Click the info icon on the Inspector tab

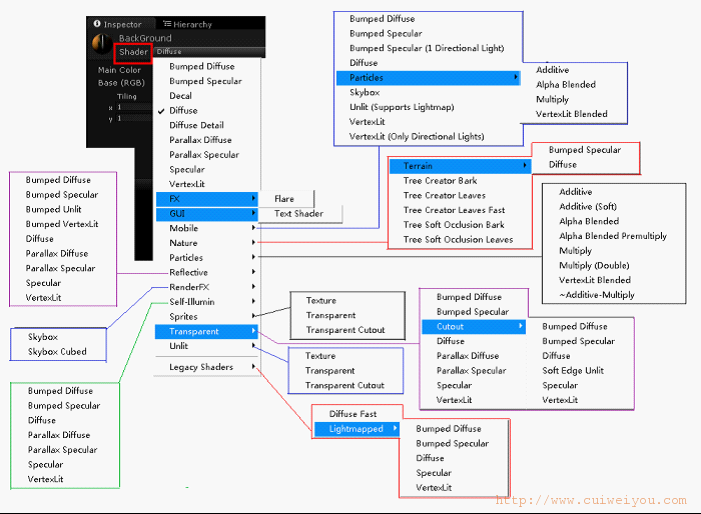pos(97,24)
